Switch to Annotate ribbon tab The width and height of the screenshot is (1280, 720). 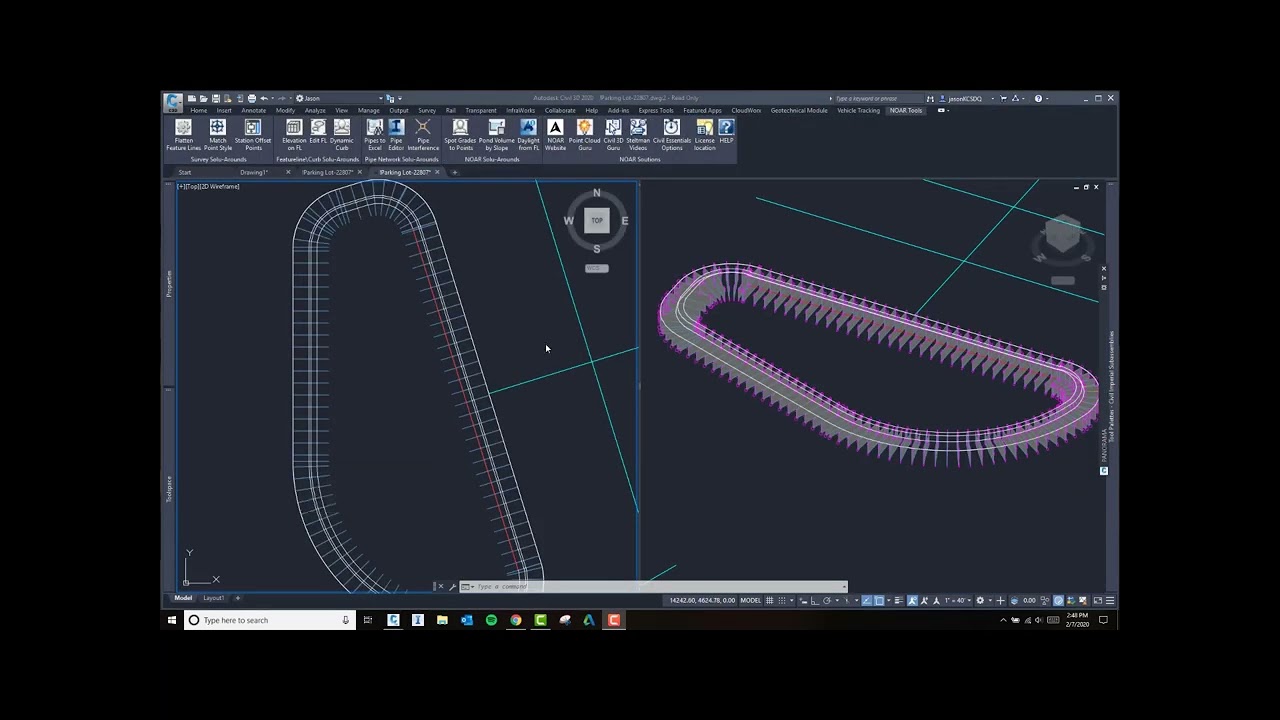(254, 110)
